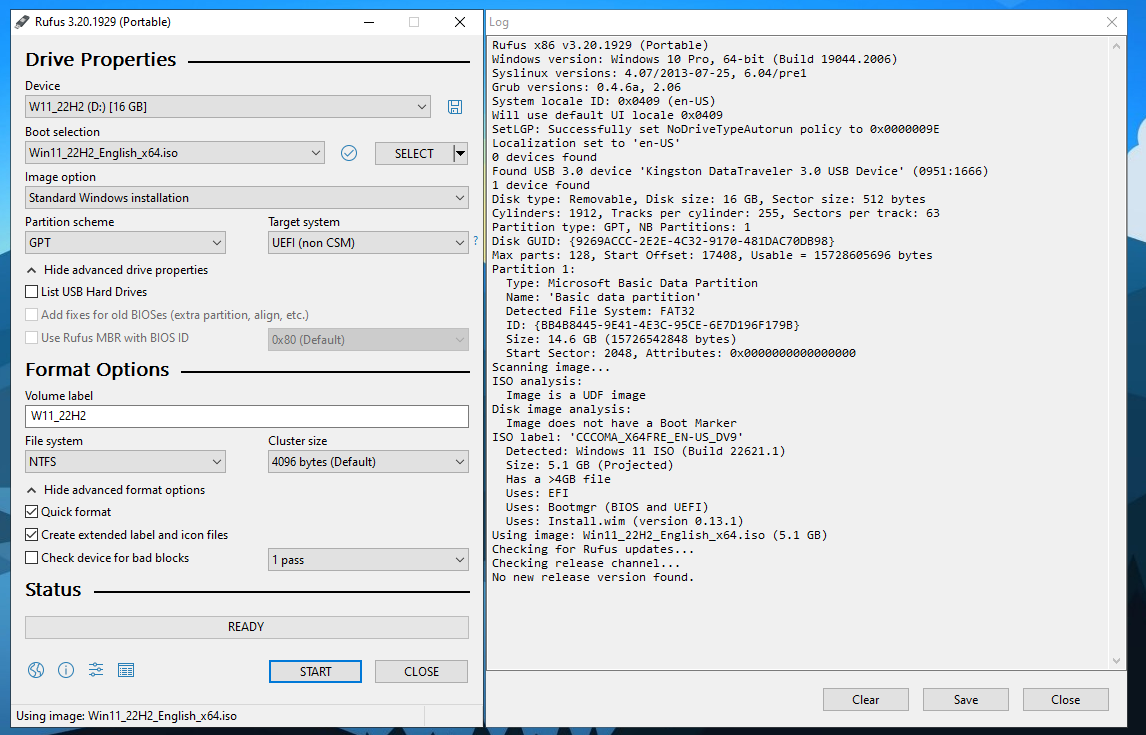This screenshot has width=1146, height=735.
Task: Open the Image option dropdown
Action: click(x=246, y=198)
